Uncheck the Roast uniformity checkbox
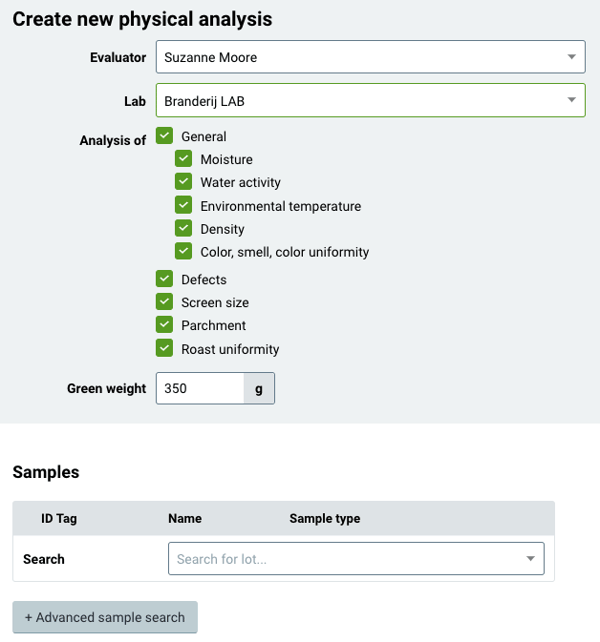The height and width of the screenshot is (642, 600). pos(164,348)
